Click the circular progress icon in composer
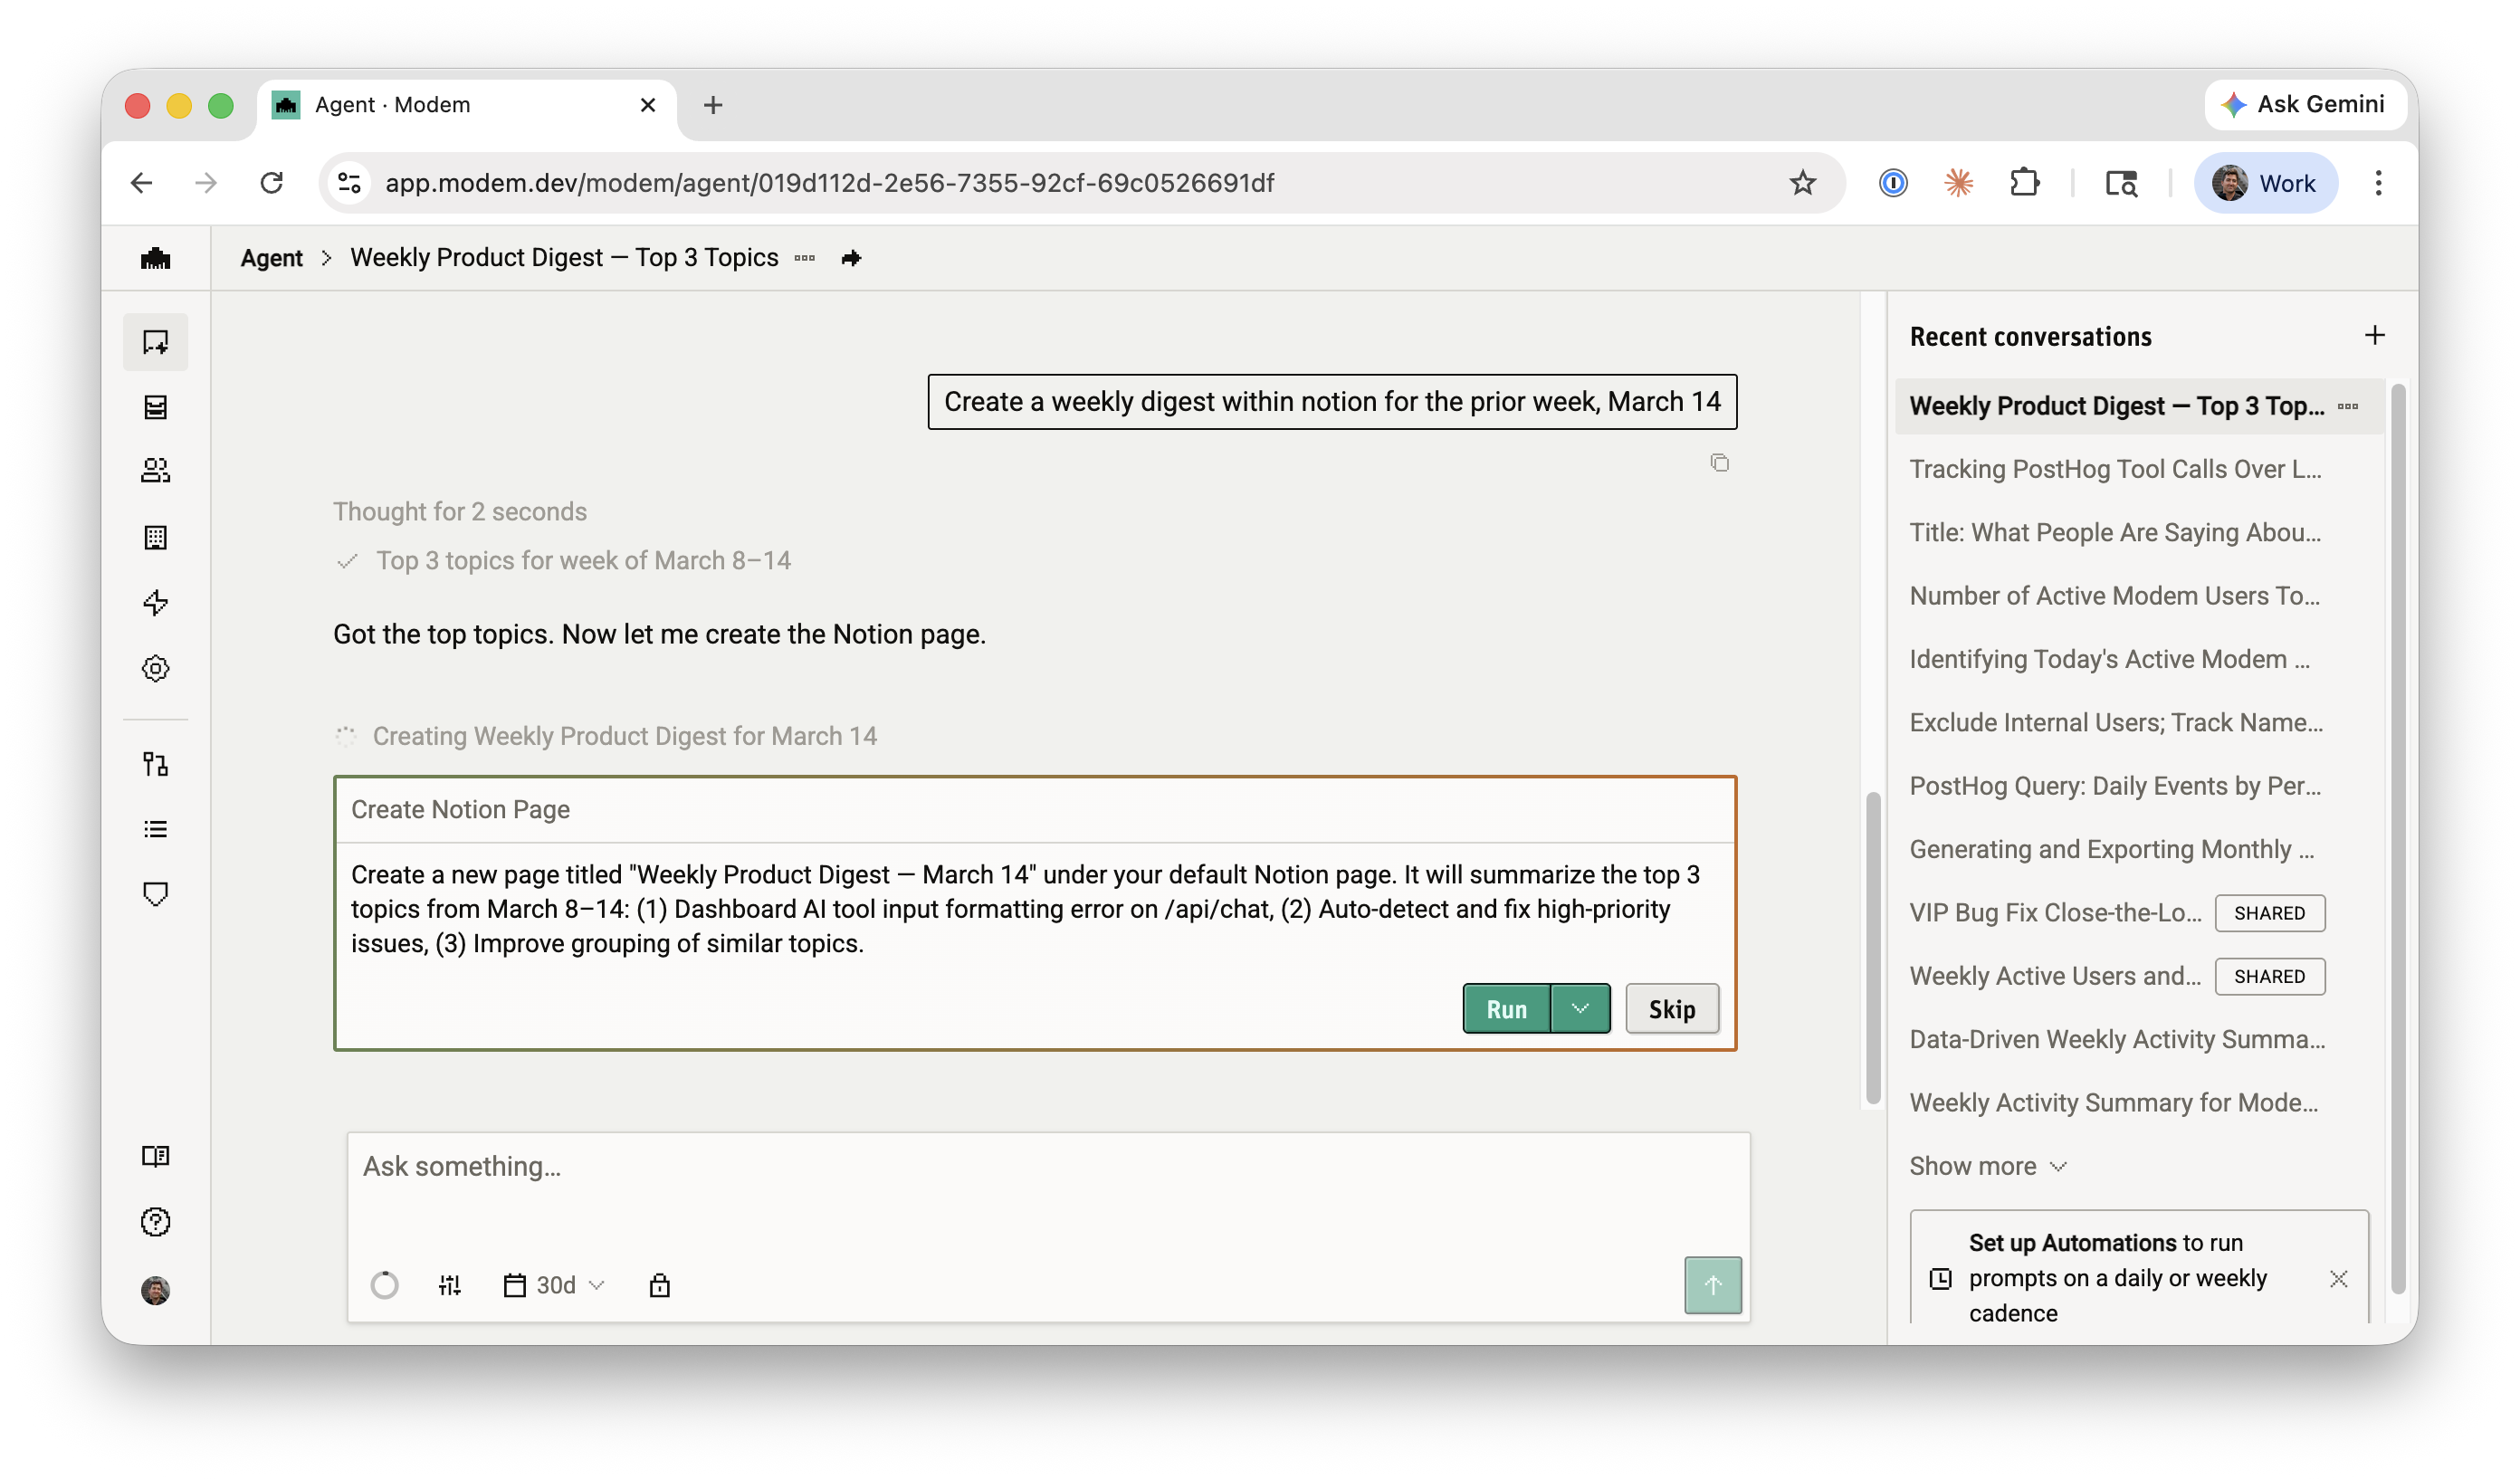This screenshot has width=2520, height=1479. click(384, 1285)
